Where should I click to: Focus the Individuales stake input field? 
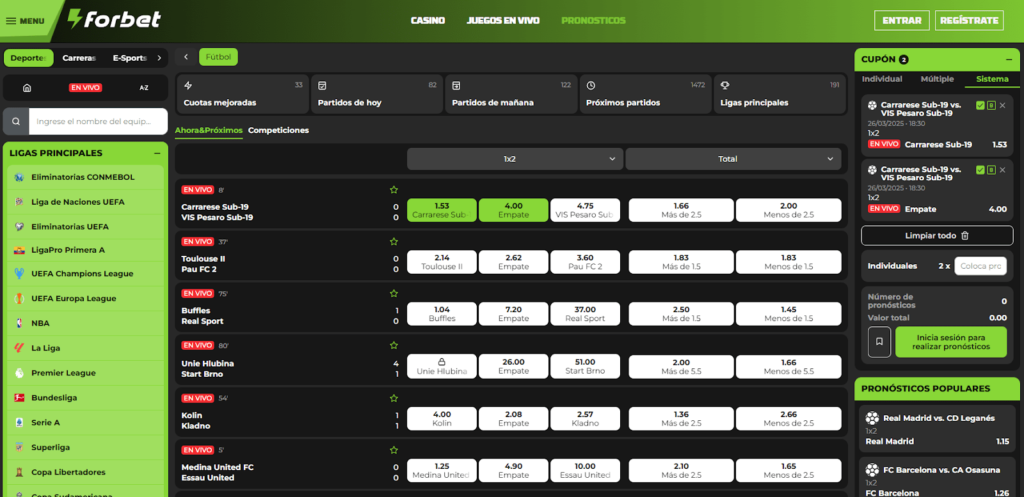point(981,266)
